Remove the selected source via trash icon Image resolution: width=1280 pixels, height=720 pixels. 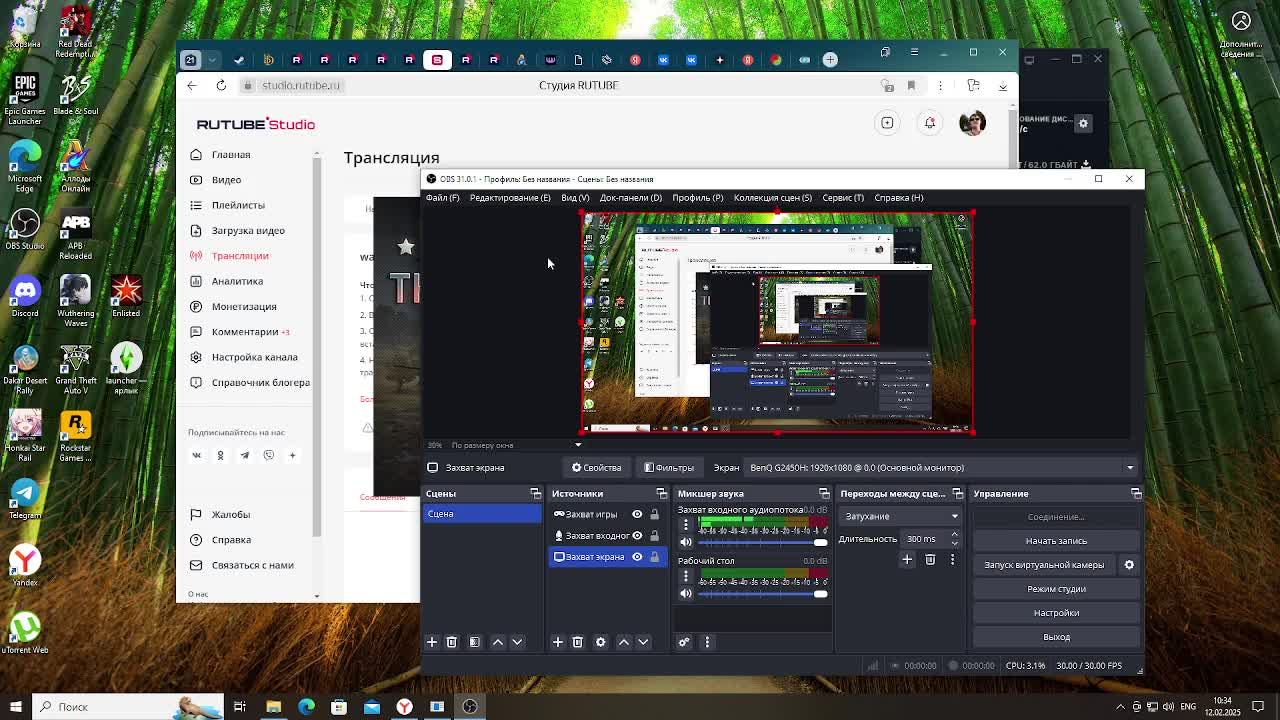(x=578, y=642)
